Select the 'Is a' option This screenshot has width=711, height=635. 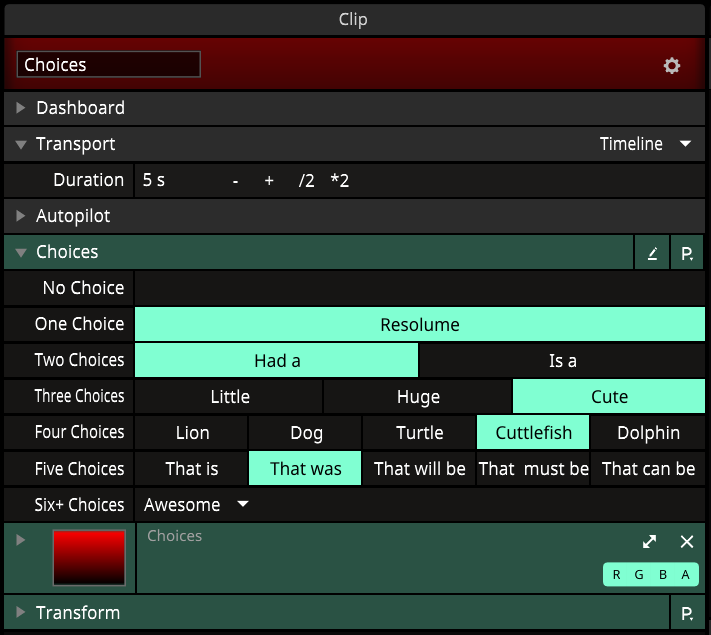click(x=562, y=360)
